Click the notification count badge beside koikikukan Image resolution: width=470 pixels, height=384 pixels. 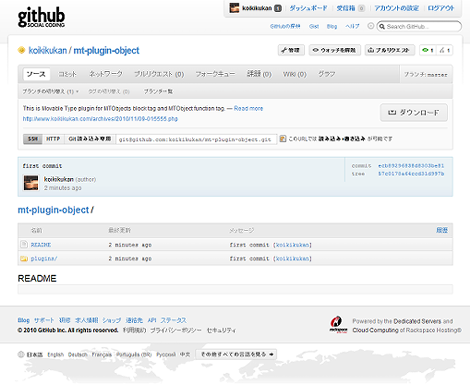click(278, 8)
